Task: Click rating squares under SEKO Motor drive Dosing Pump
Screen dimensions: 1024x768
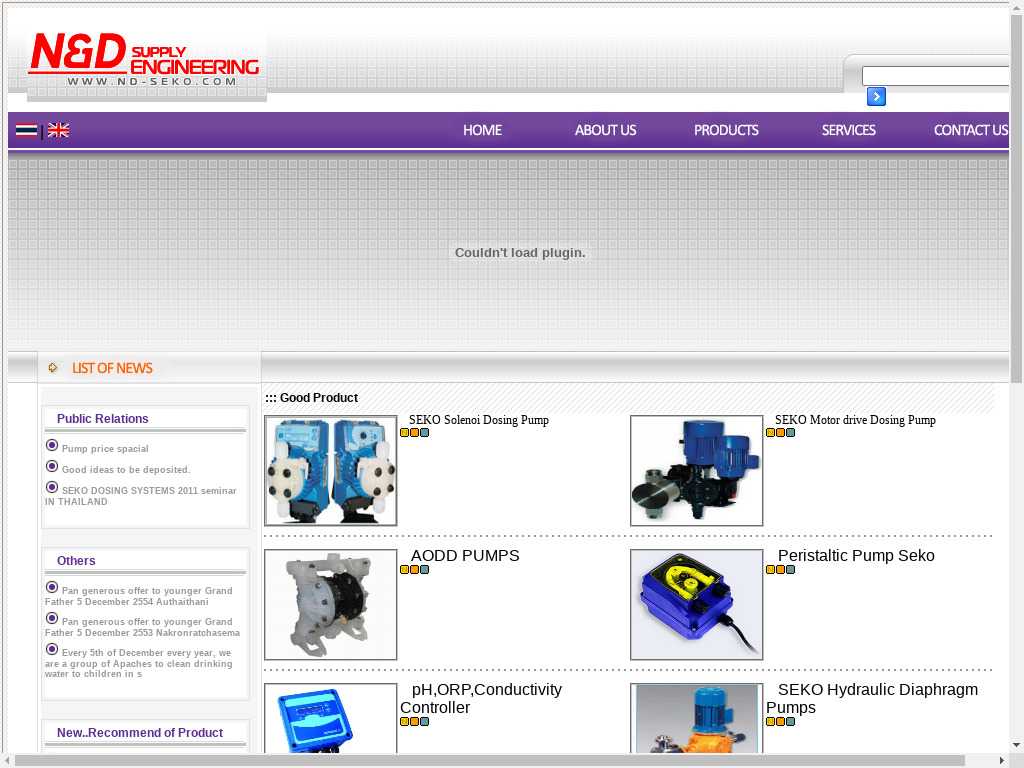Action: tap(780, 432)
